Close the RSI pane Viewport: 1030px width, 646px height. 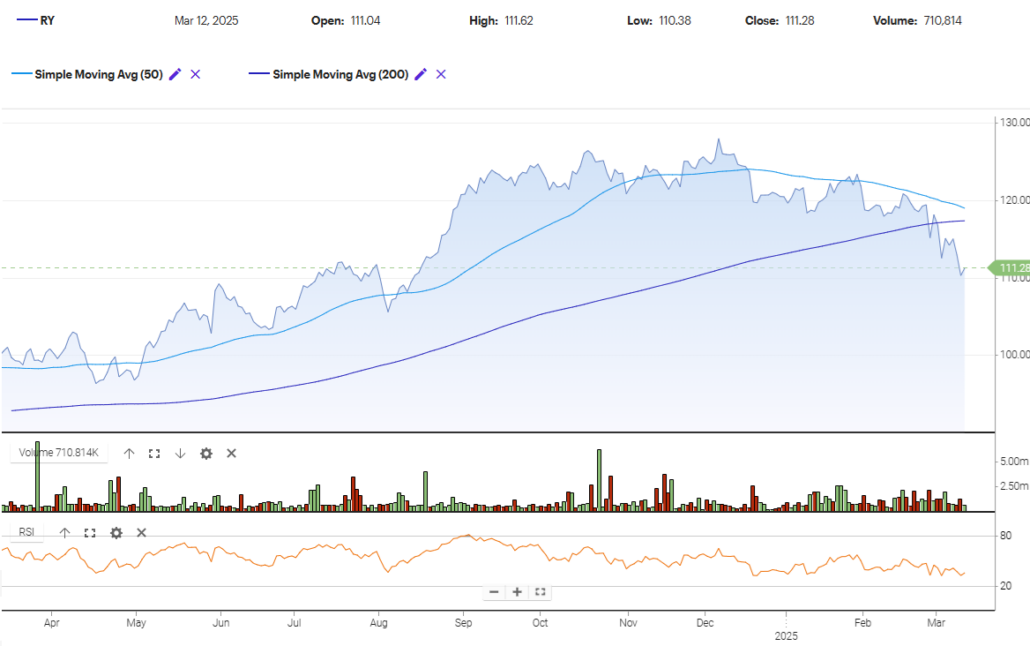[141, 533]
